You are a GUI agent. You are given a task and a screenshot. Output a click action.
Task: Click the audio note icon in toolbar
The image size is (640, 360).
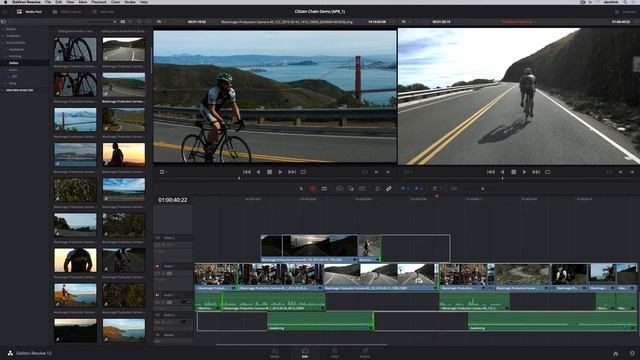(434, 189)
